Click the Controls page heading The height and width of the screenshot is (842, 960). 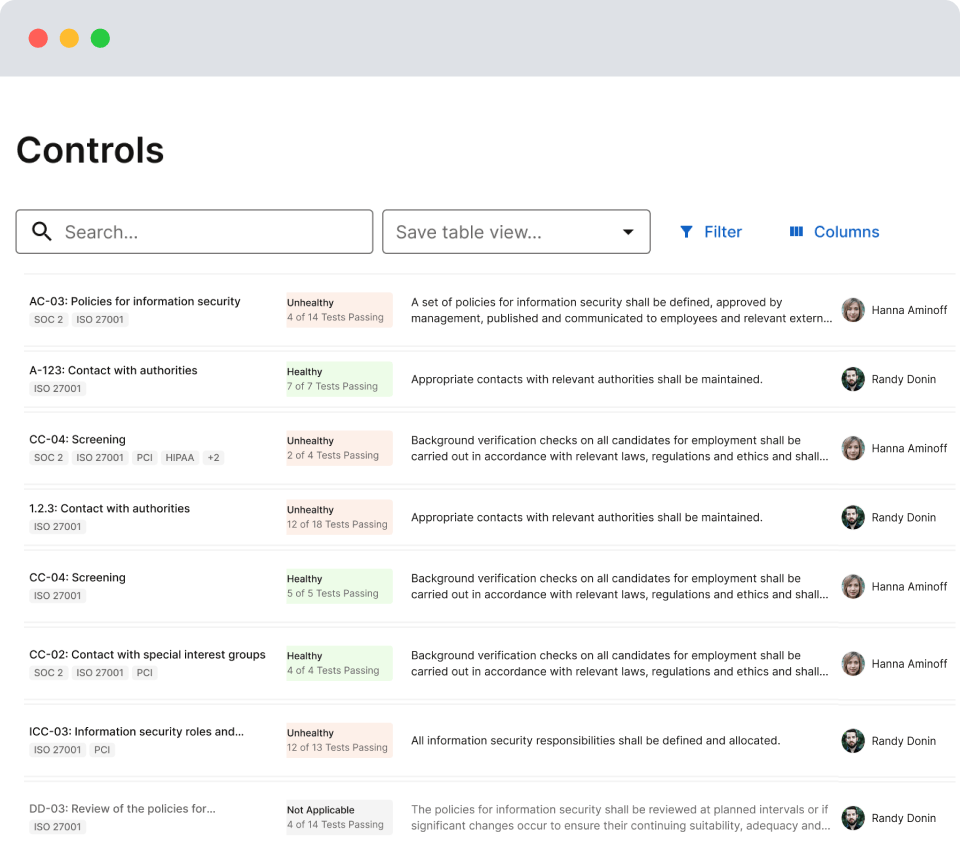click(x=90, y=151)
